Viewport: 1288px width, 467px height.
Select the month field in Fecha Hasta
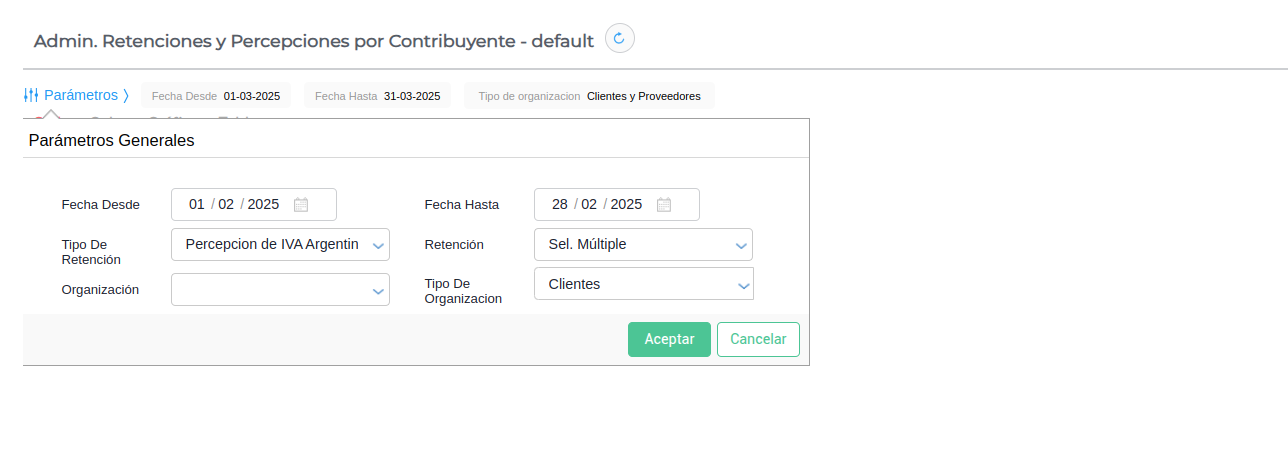click(589, 204)
